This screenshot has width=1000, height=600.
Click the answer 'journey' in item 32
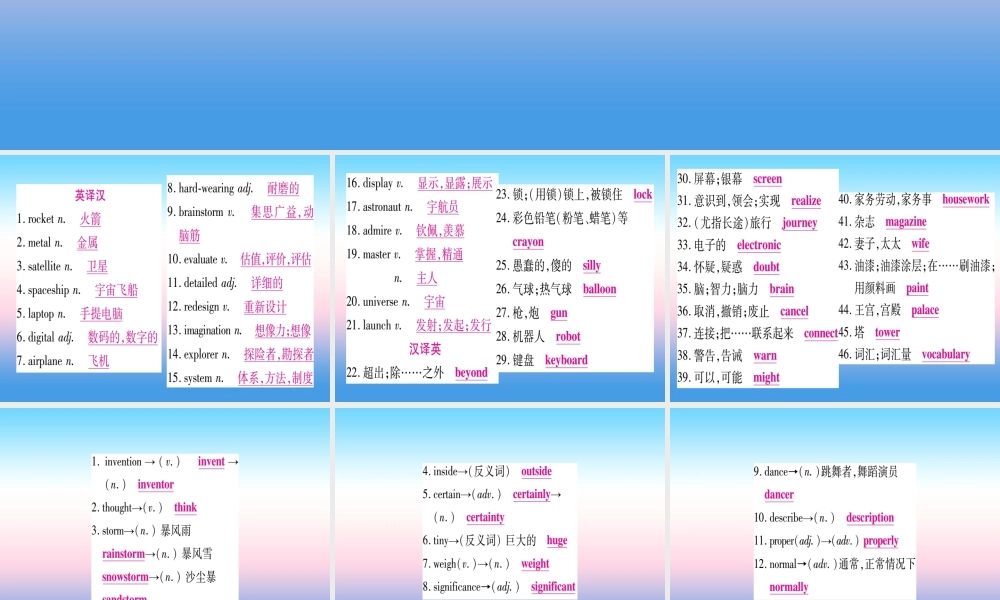pyautogui.click(x=800, y=223)
